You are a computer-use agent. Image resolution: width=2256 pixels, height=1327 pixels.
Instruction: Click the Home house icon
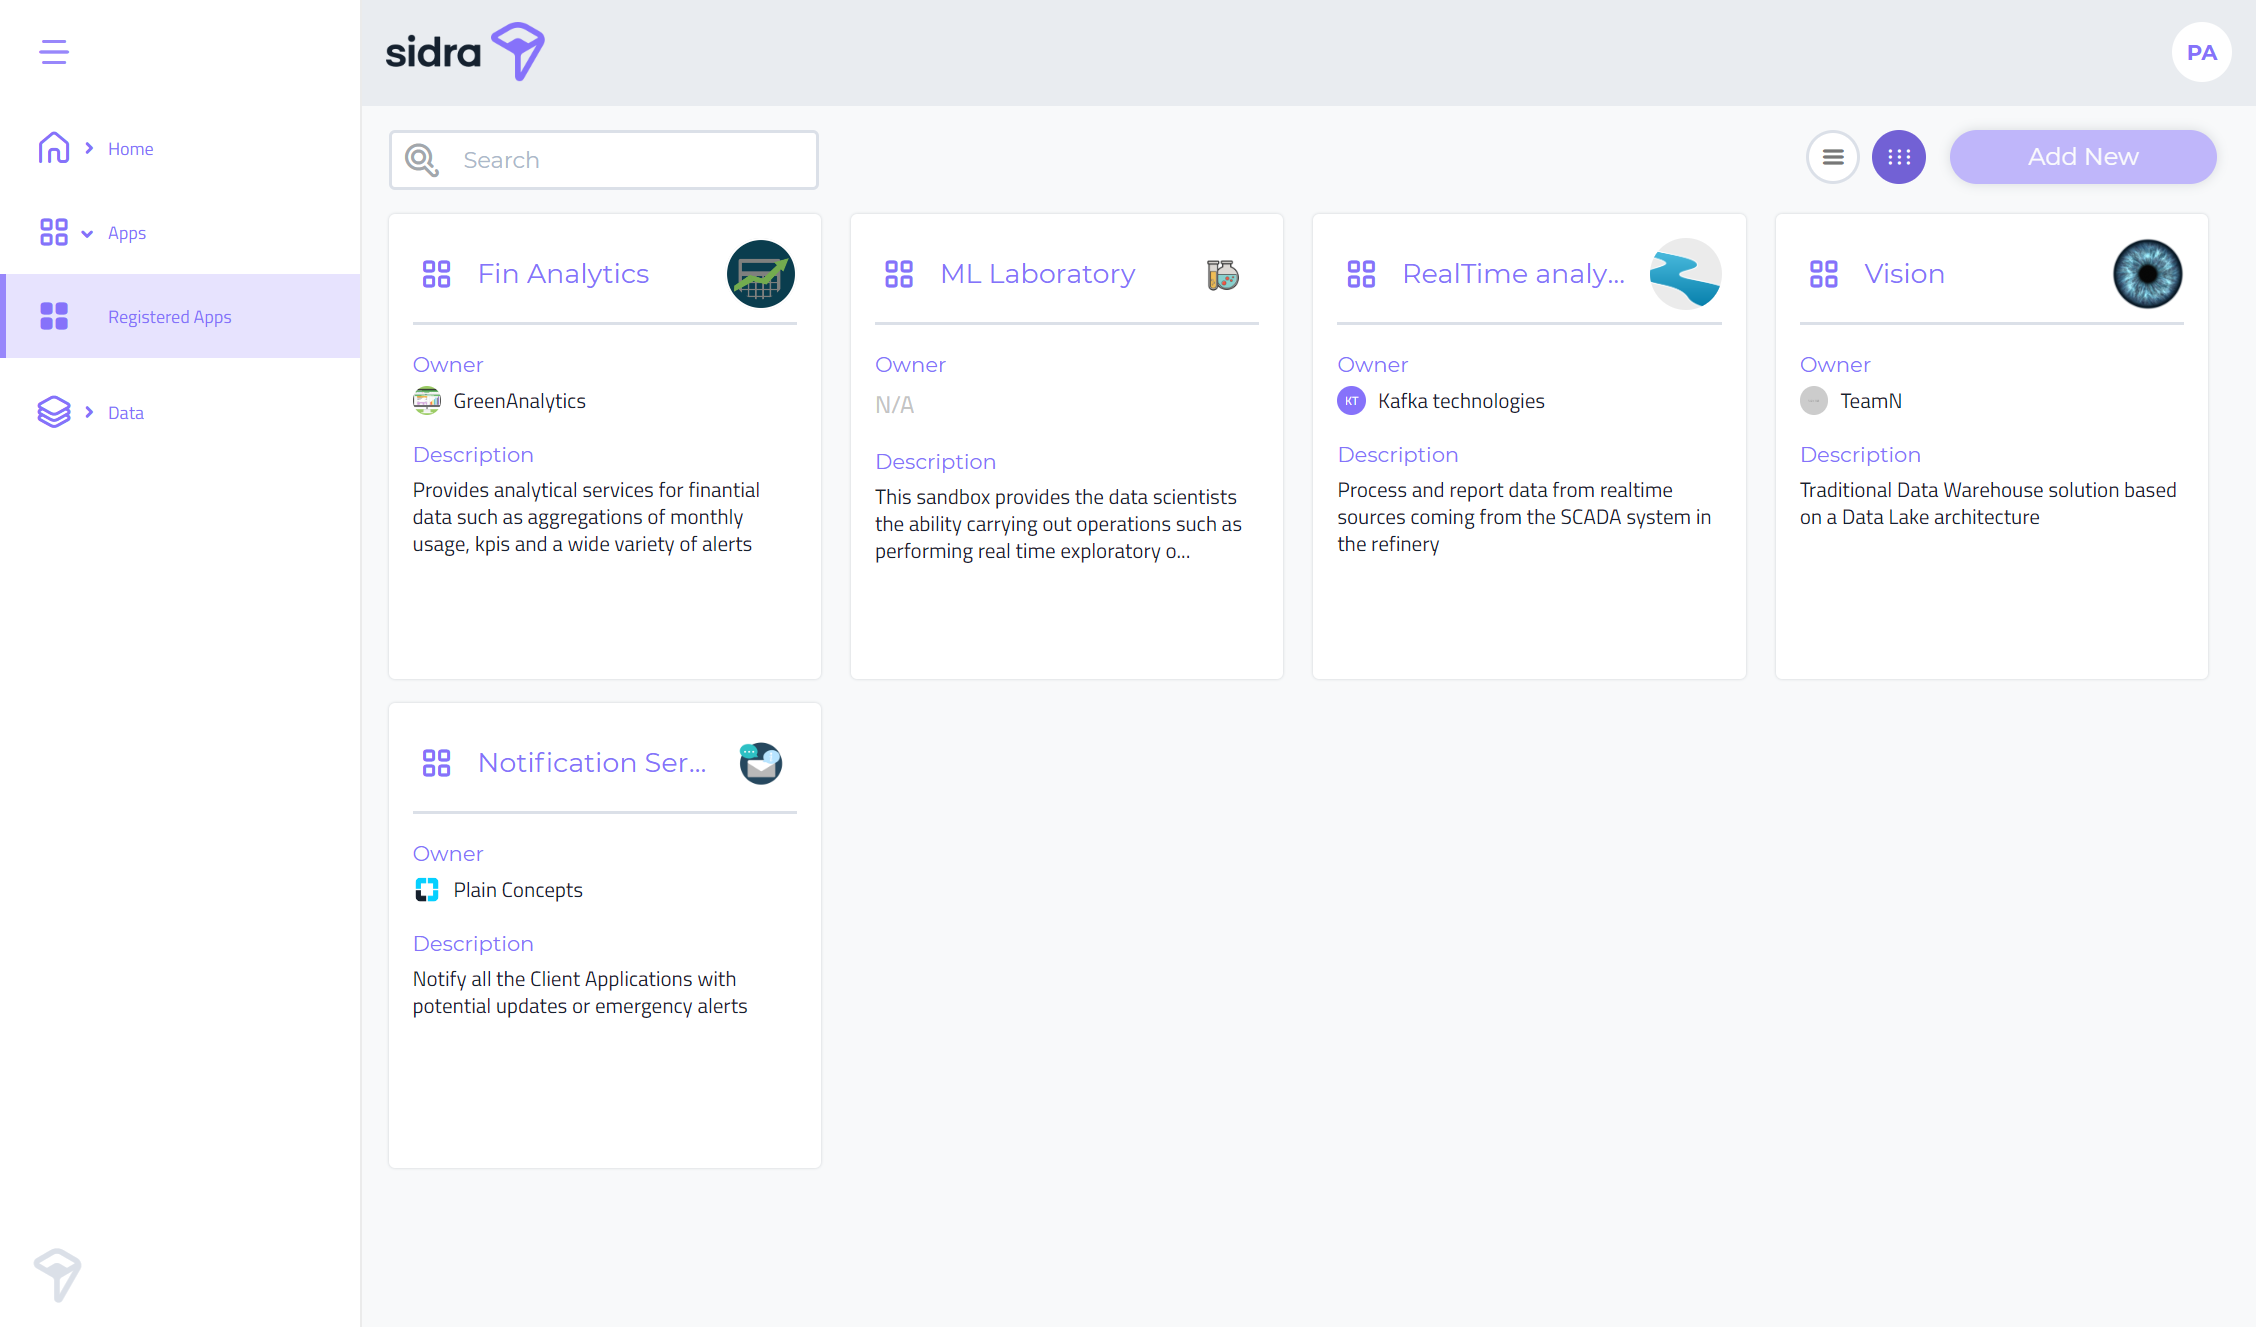tap(54, 148)
